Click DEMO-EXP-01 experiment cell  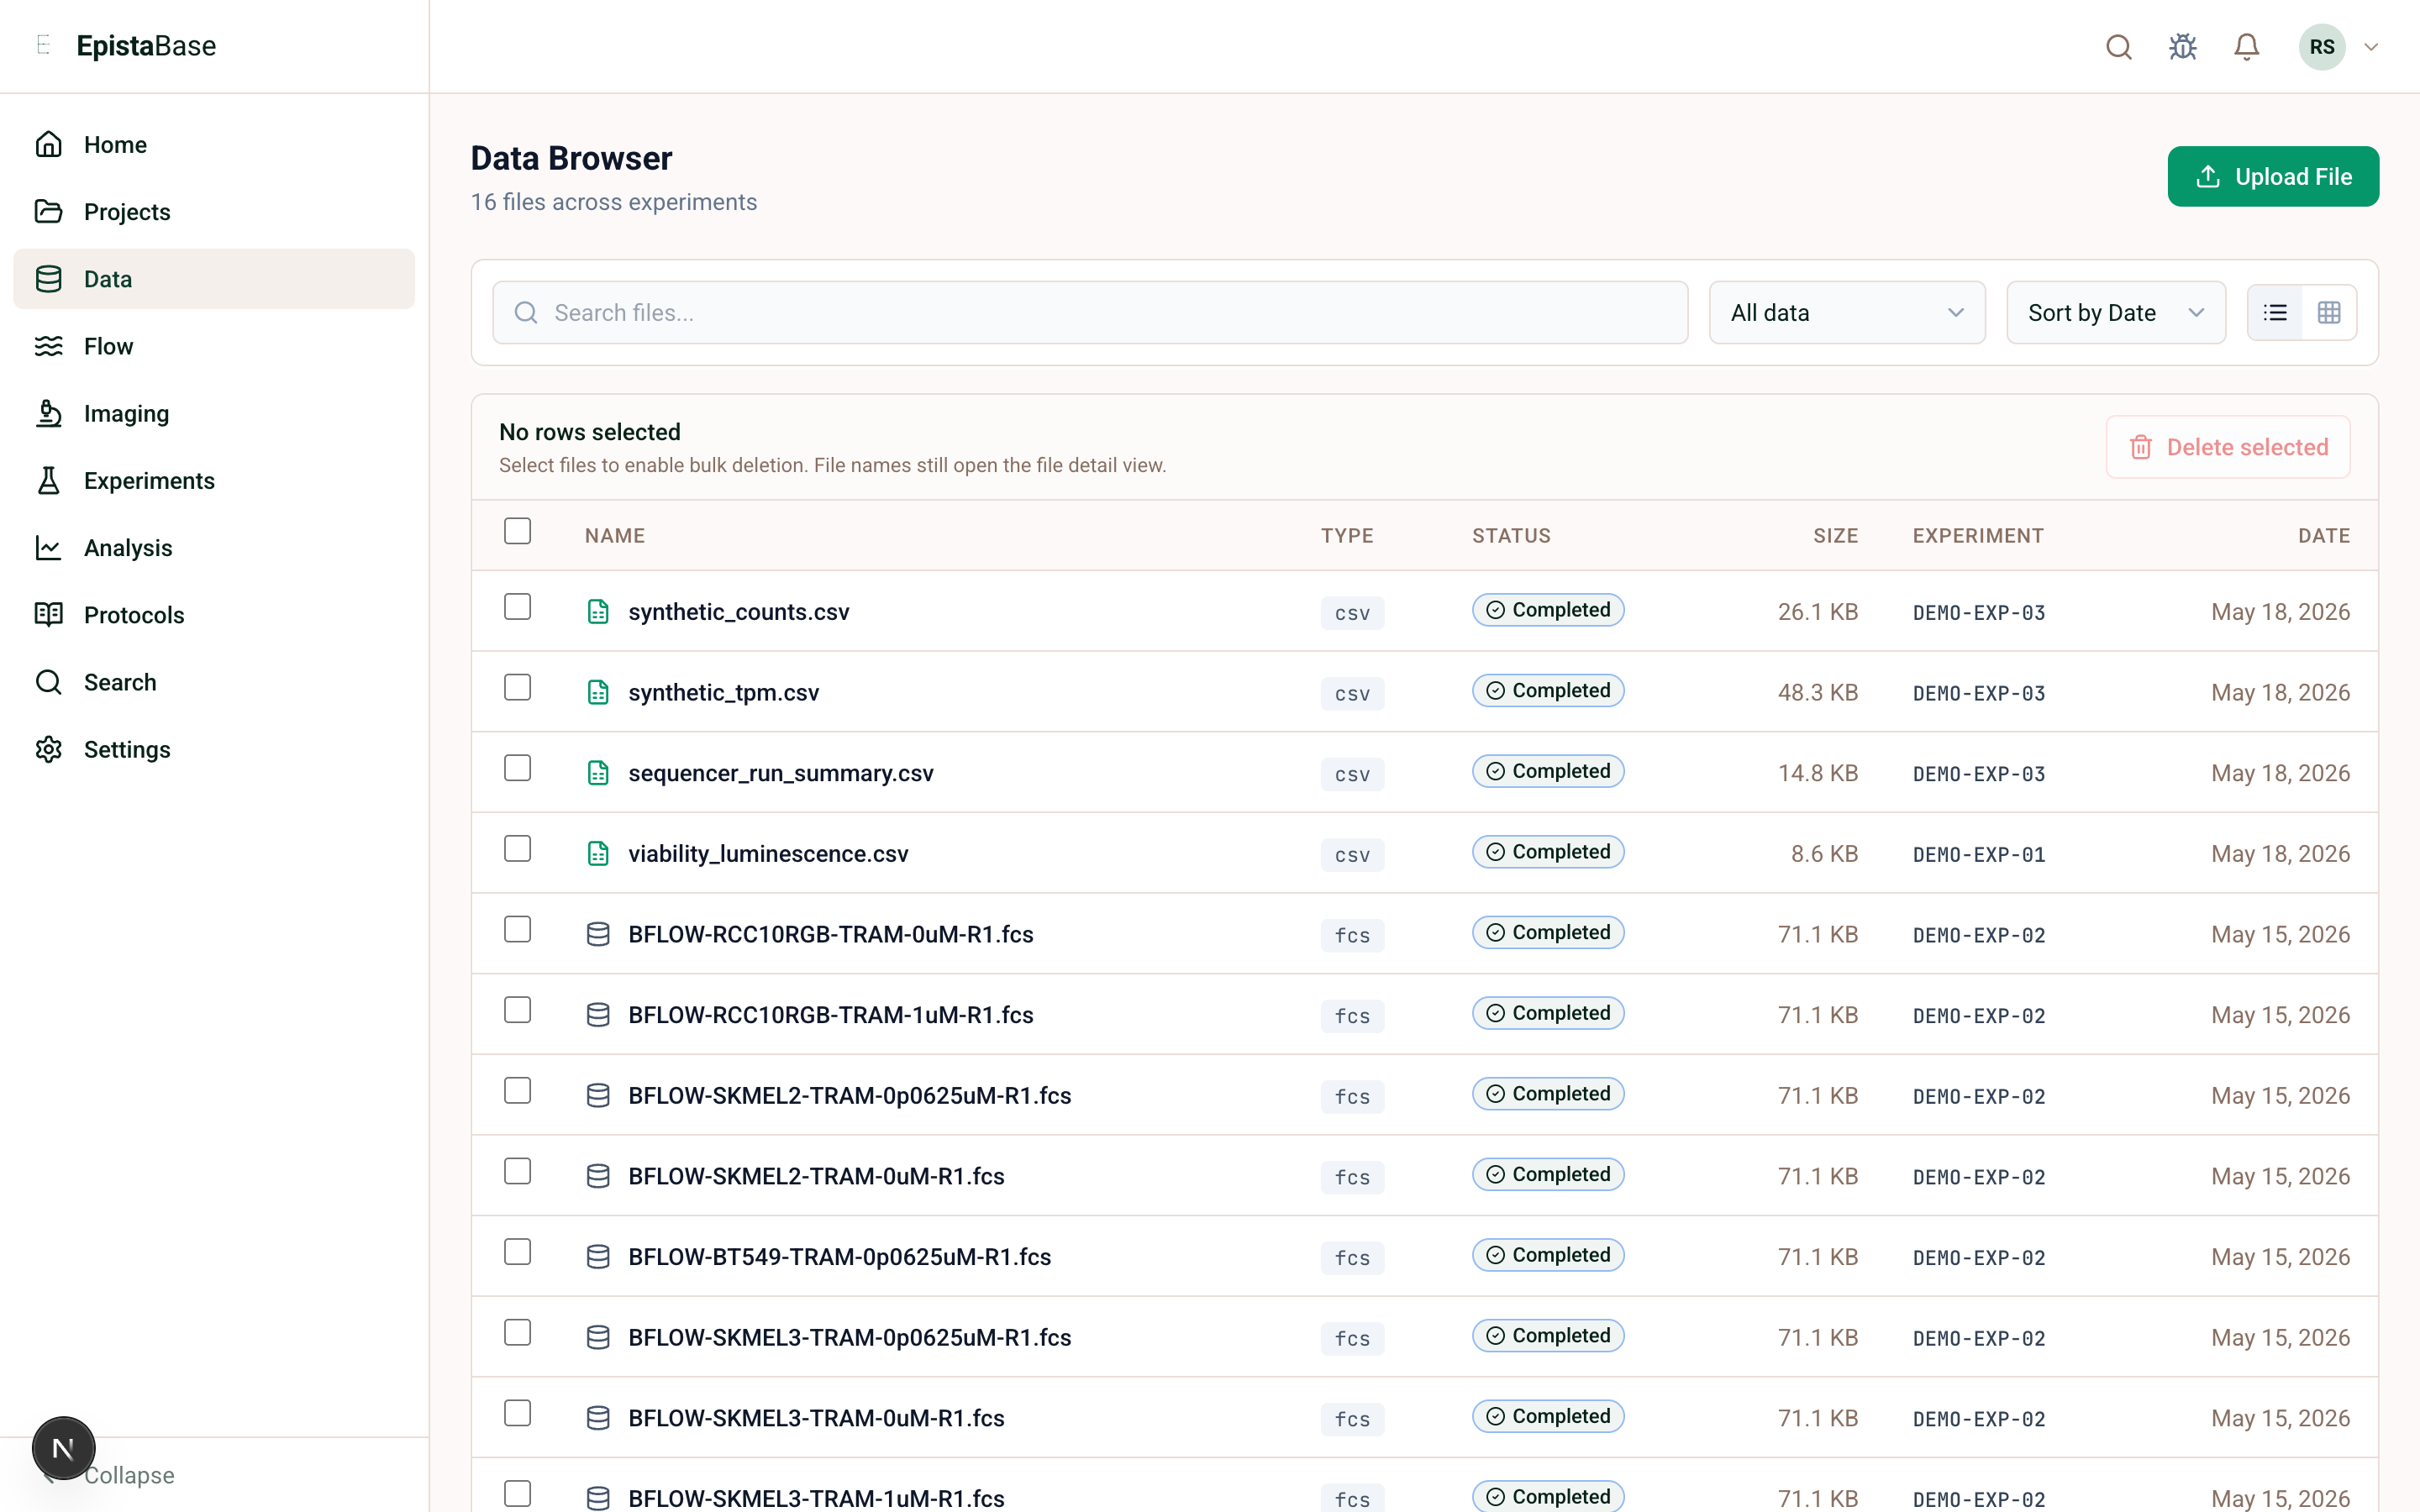point(1978,855)
